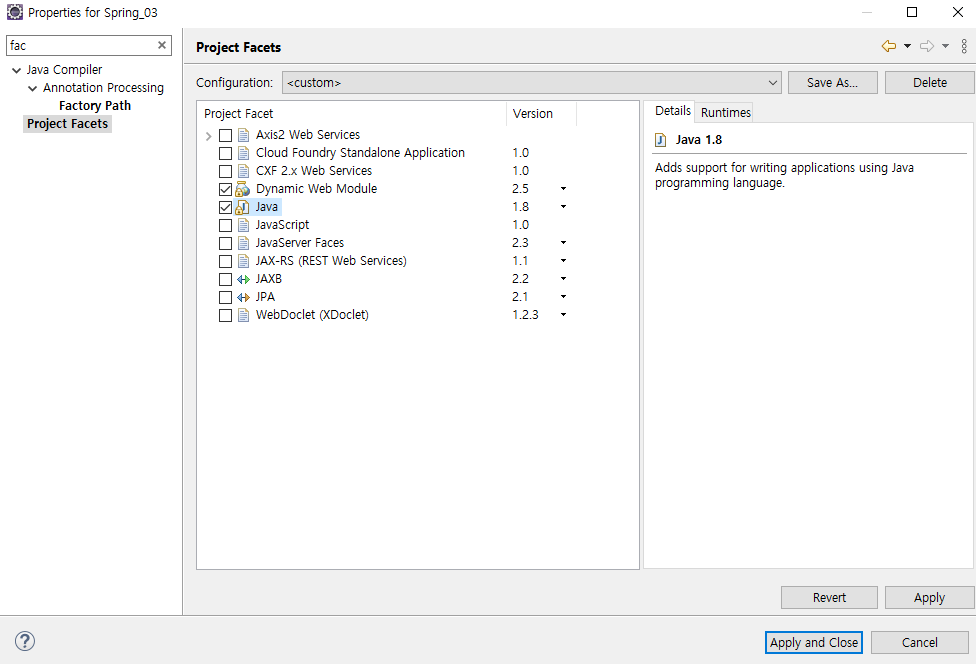This screenshot has height=664, width=976.
Task: Click the Axis2 Web Services facet icon
Action: pos(243,135)
